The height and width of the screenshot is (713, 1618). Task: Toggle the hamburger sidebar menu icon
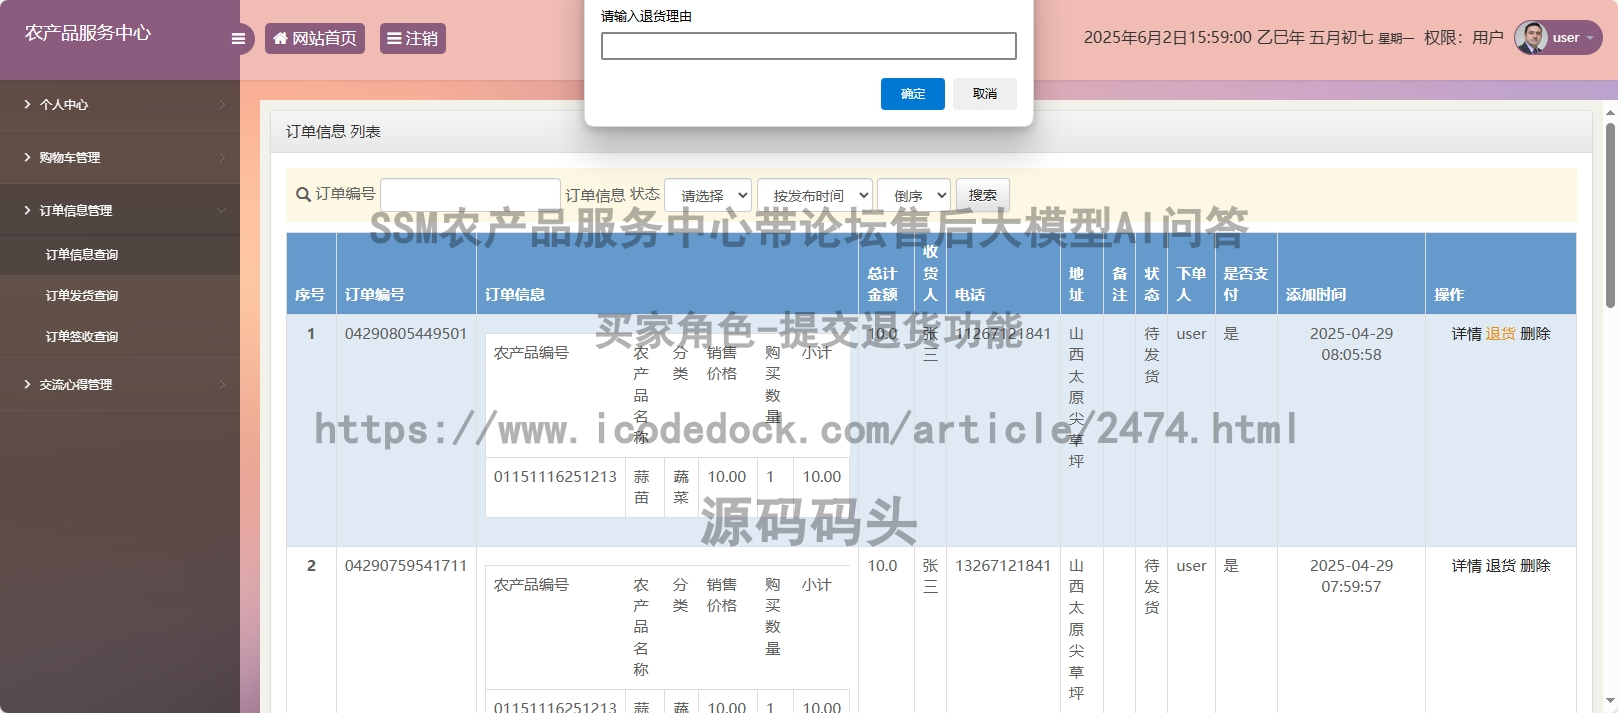click(238, 39)
